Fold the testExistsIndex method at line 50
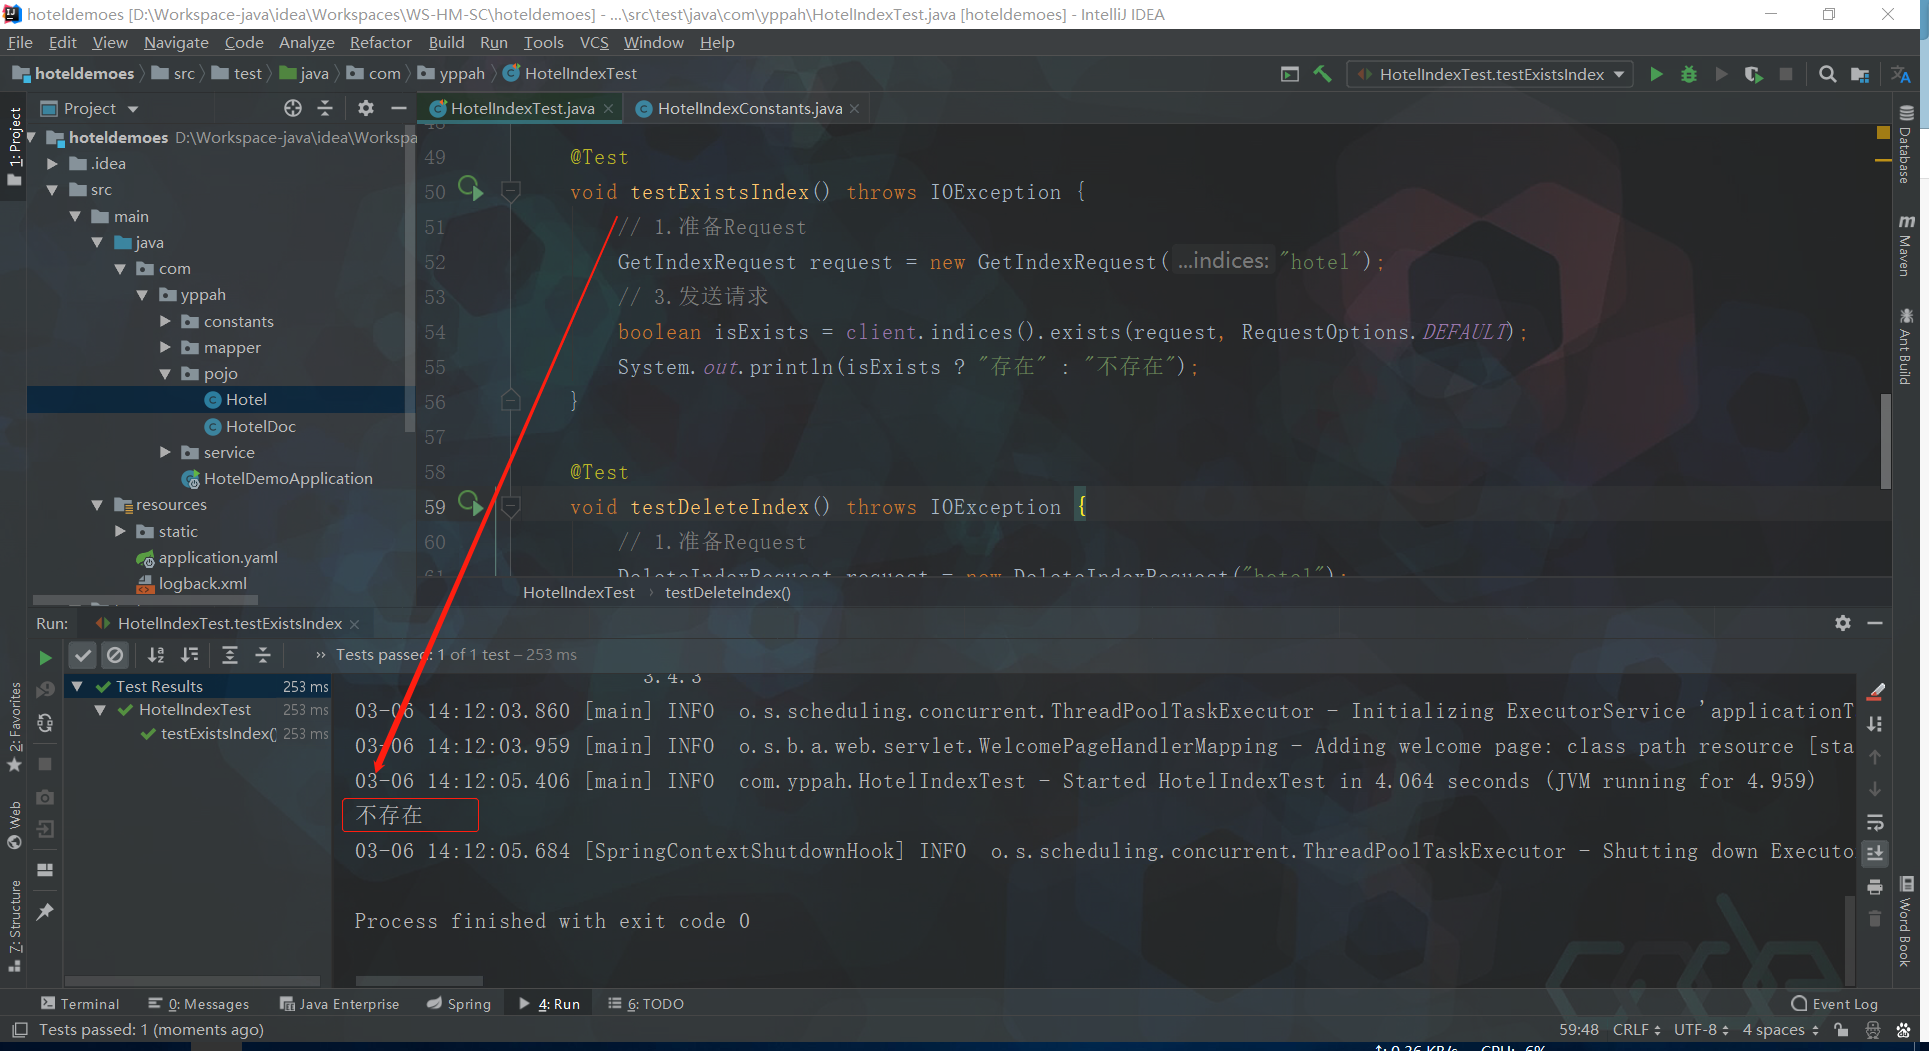Screen dimensions: 1929x1051 tap(510, 189)
